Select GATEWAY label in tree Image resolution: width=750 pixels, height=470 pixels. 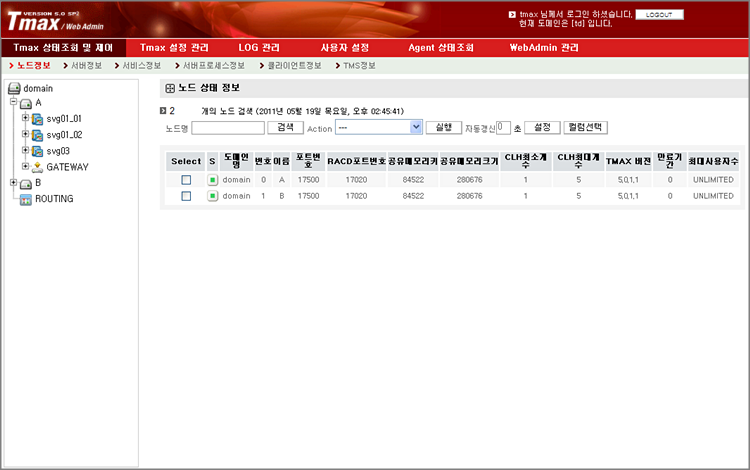[67, 167]
